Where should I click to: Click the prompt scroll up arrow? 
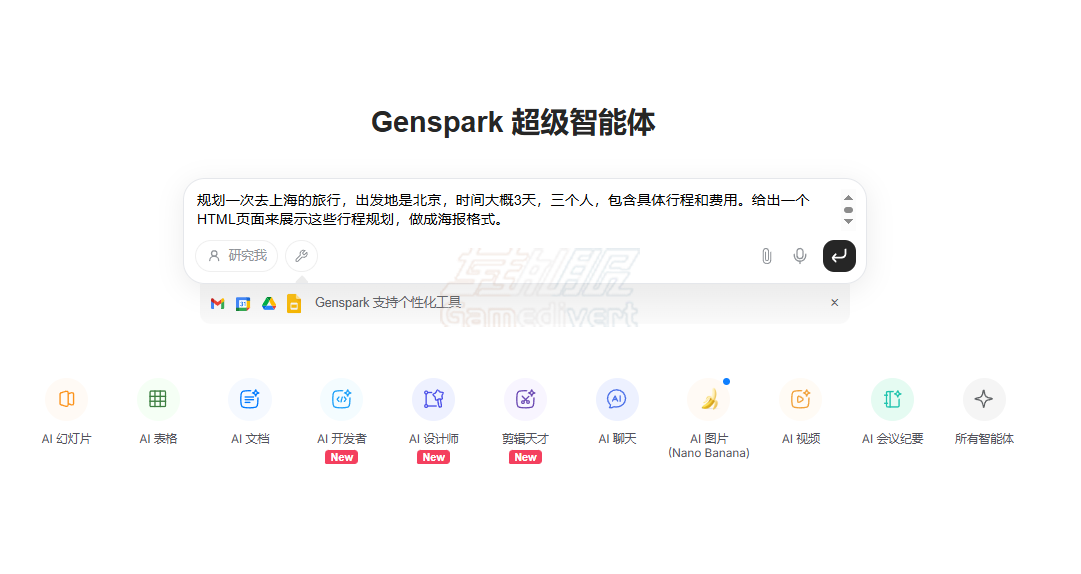point(849,198)
